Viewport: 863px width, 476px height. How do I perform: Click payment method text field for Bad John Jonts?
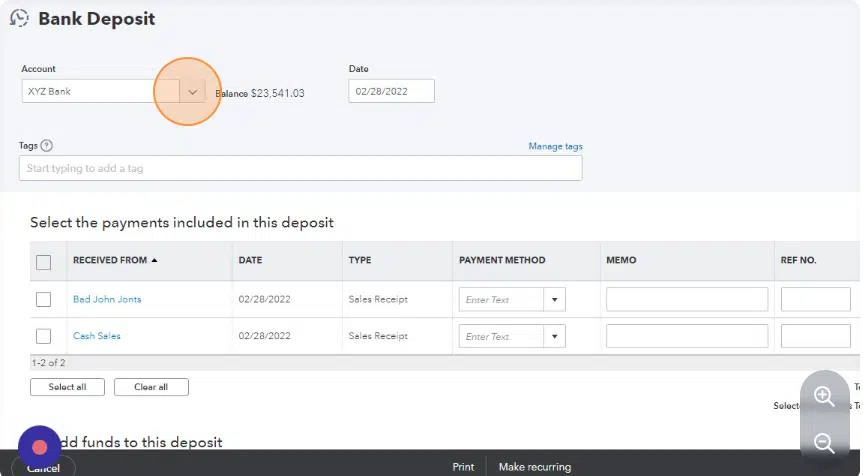pyautogui.click(x=501, y=300)
